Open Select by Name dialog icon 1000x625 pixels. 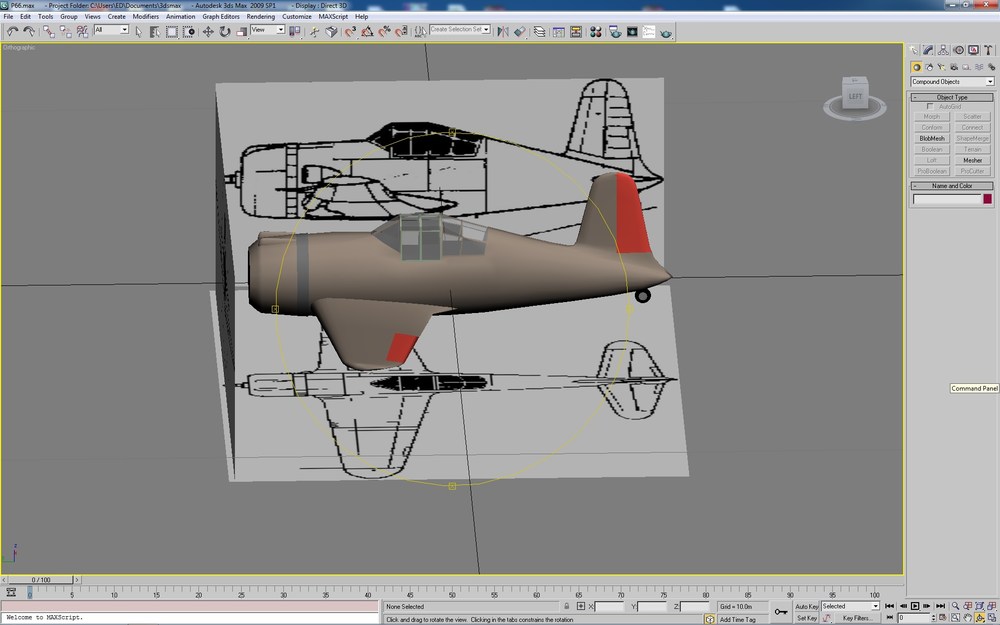coord(154,31)
